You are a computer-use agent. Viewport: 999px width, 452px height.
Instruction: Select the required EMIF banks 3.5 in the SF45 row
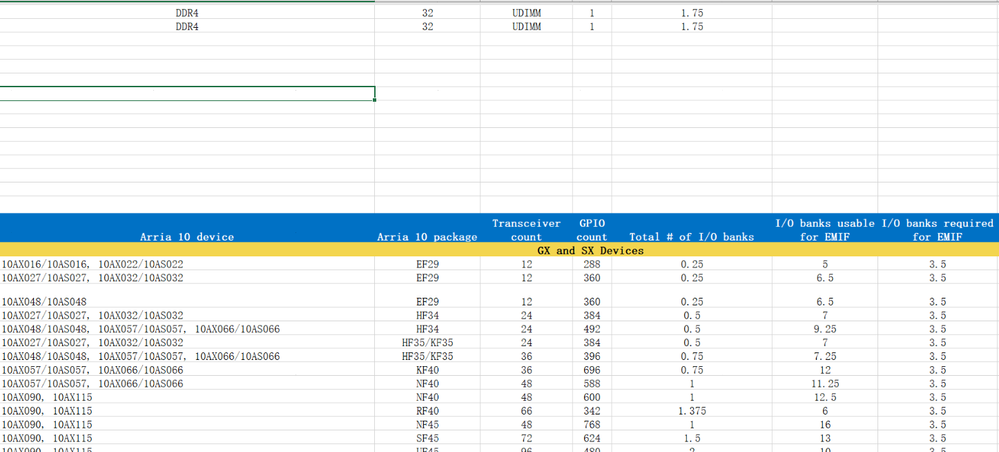(937, 439)
